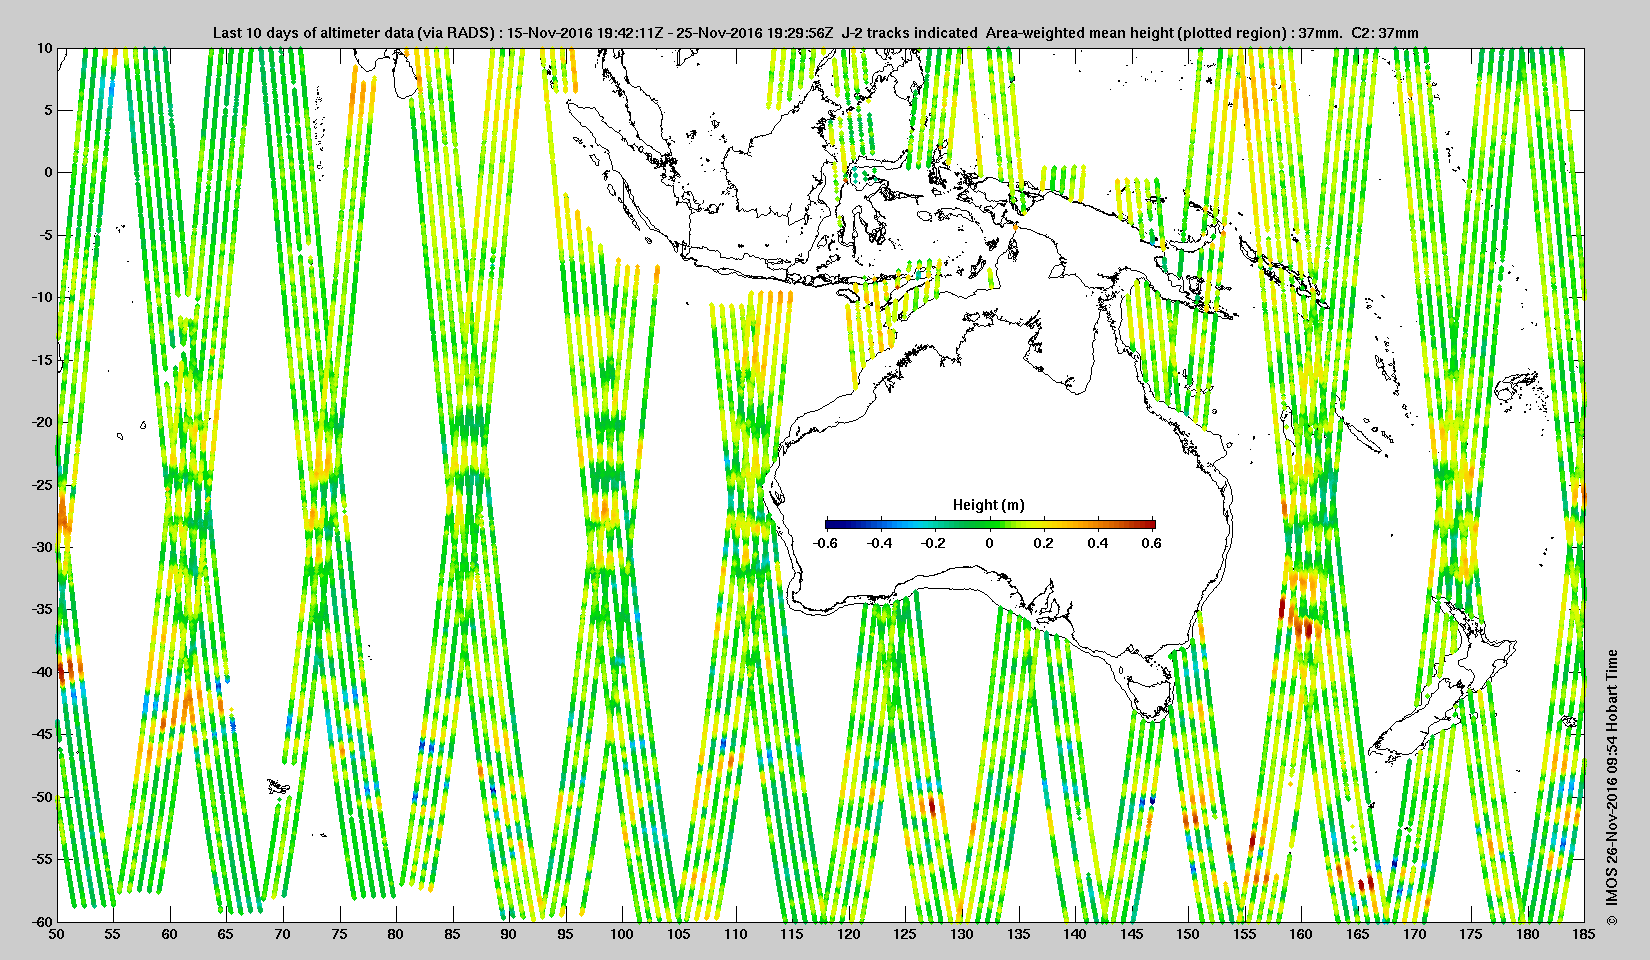Click longitude tick '155' on the x-axis

pyautogui.click(x=1244, y=935)
